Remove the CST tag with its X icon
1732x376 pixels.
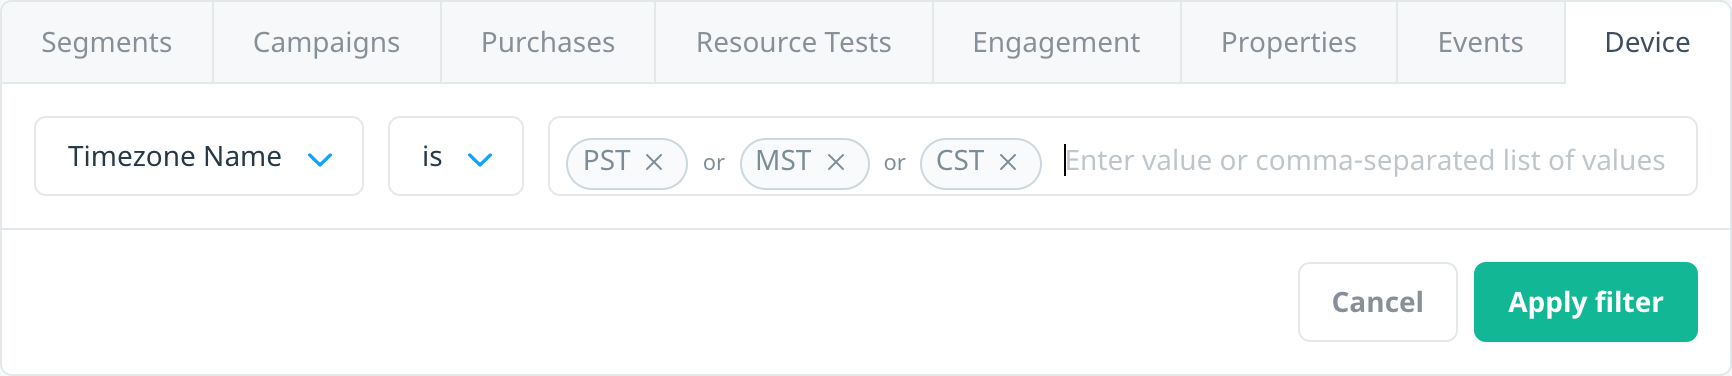point(1008,162)
